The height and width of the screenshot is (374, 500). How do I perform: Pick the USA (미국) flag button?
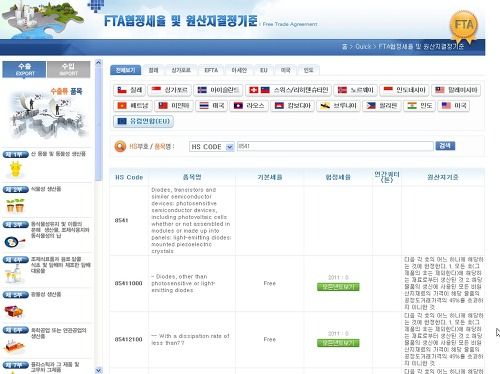[454, 106]
